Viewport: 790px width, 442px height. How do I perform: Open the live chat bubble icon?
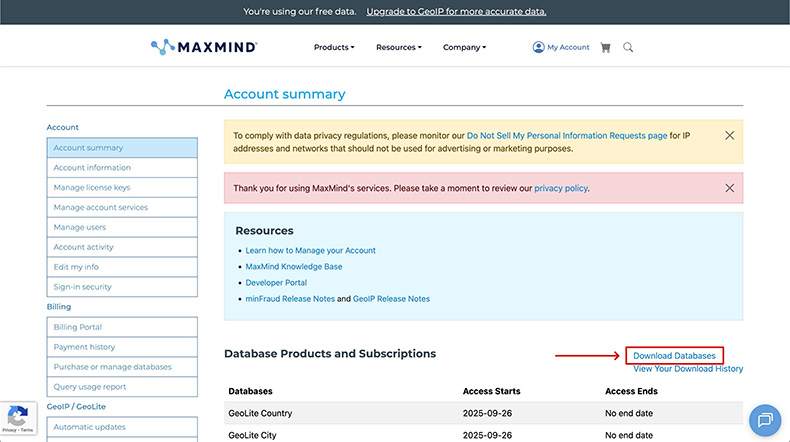click(x=765, y=420)
